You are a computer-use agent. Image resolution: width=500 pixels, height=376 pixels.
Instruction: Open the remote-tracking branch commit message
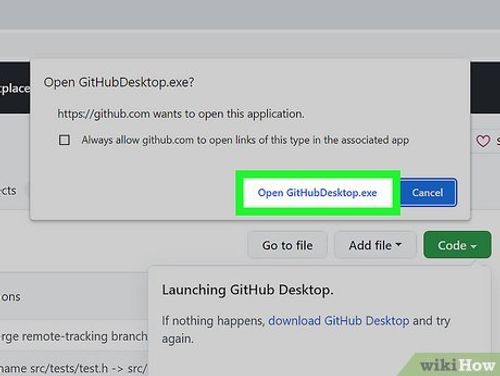73,337
